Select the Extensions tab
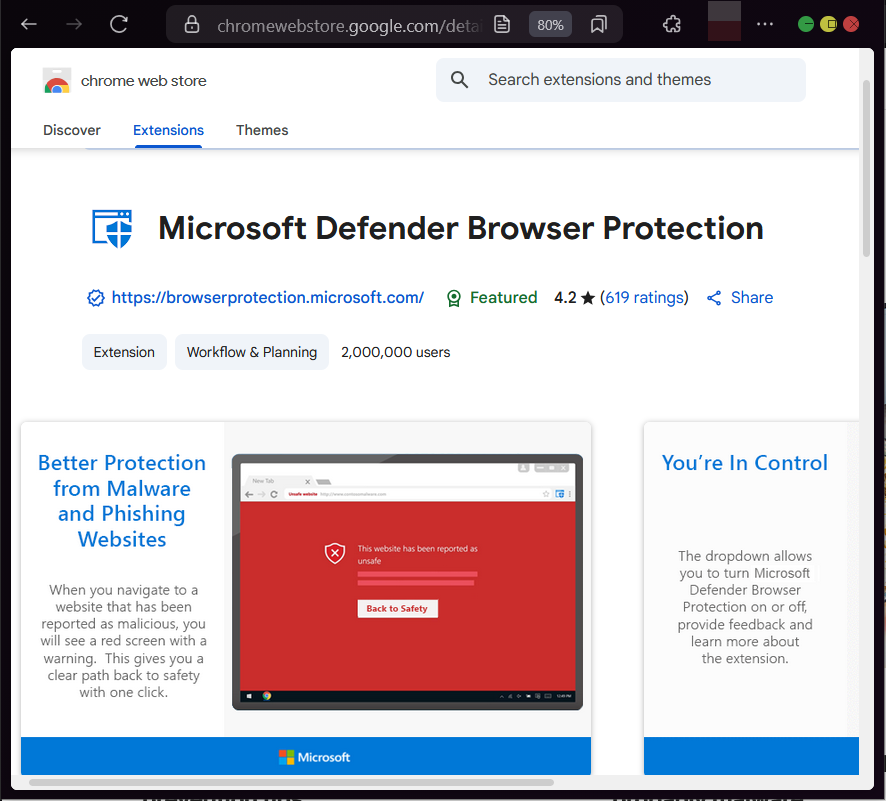886x801 pixels. (168, 130)
